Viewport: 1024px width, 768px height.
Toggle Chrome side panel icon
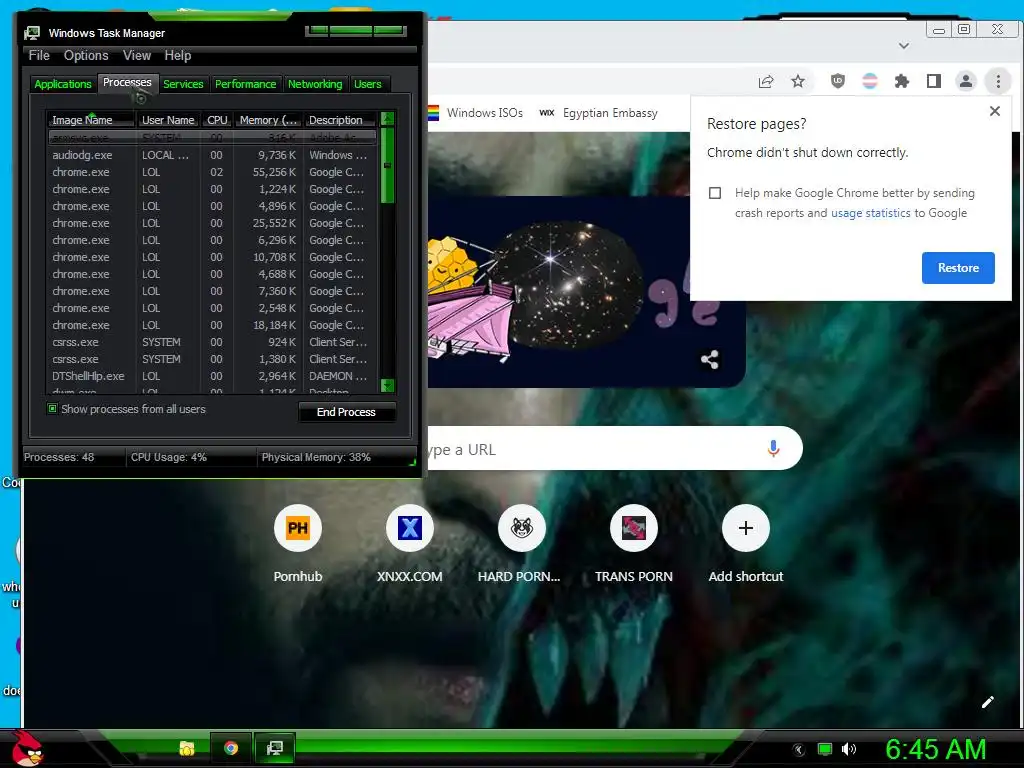pyautogui.click(x=934, y=81)
